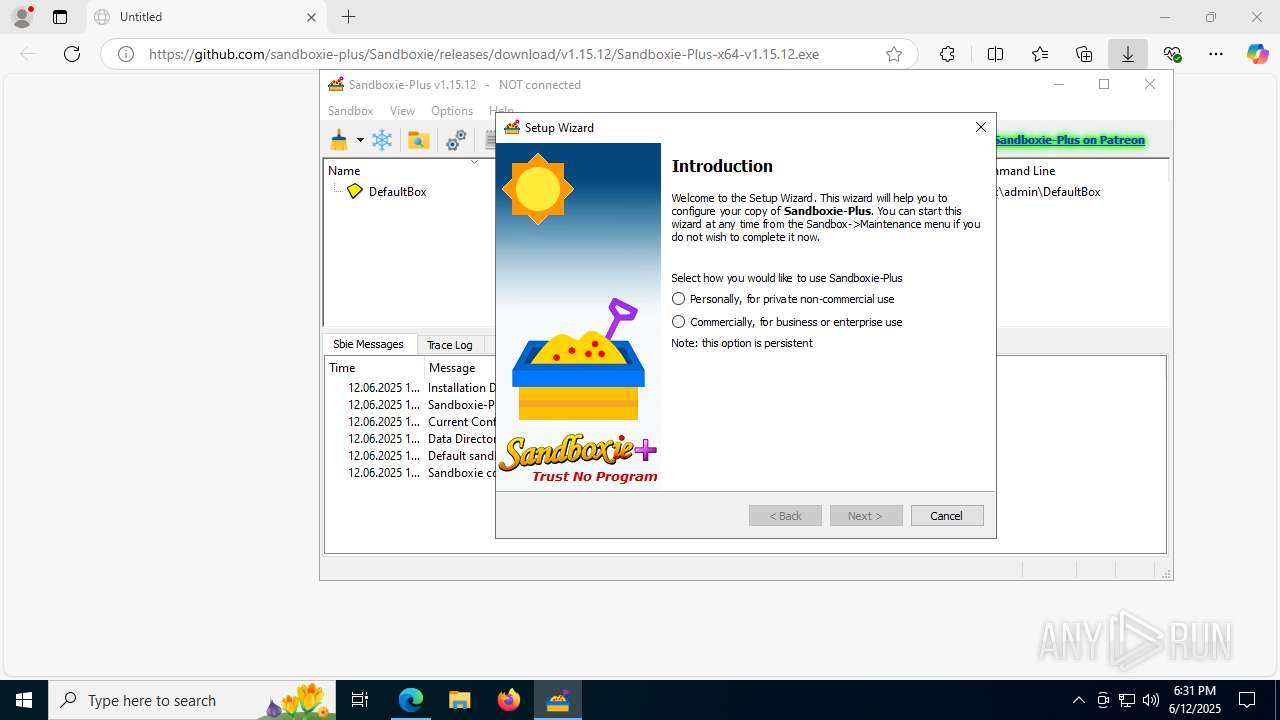Open File Explorer from taskbar

pos(459,700)
